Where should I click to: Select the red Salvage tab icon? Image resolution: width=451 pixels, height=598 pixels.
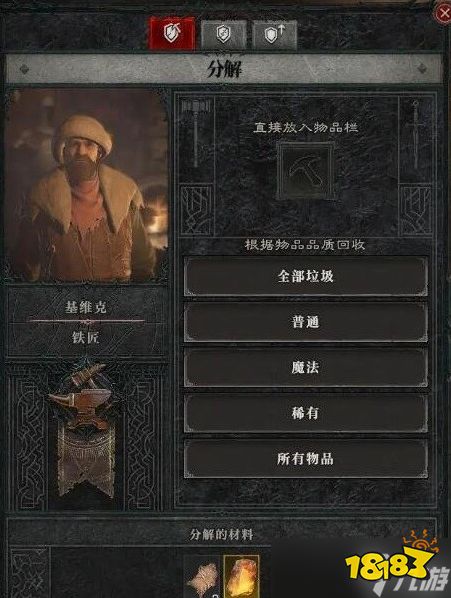click(x=172, y=33)
